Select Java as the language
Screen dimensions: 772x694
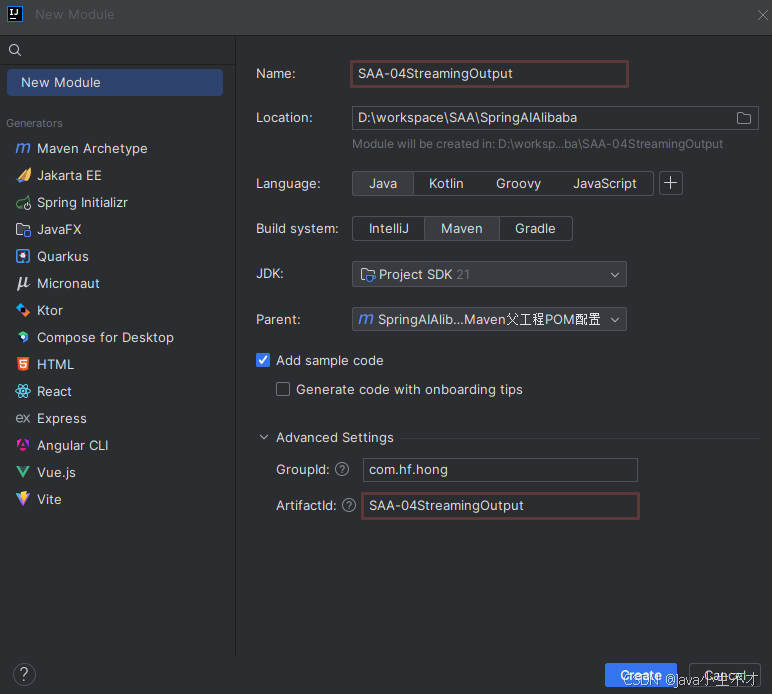click(383, 184)
